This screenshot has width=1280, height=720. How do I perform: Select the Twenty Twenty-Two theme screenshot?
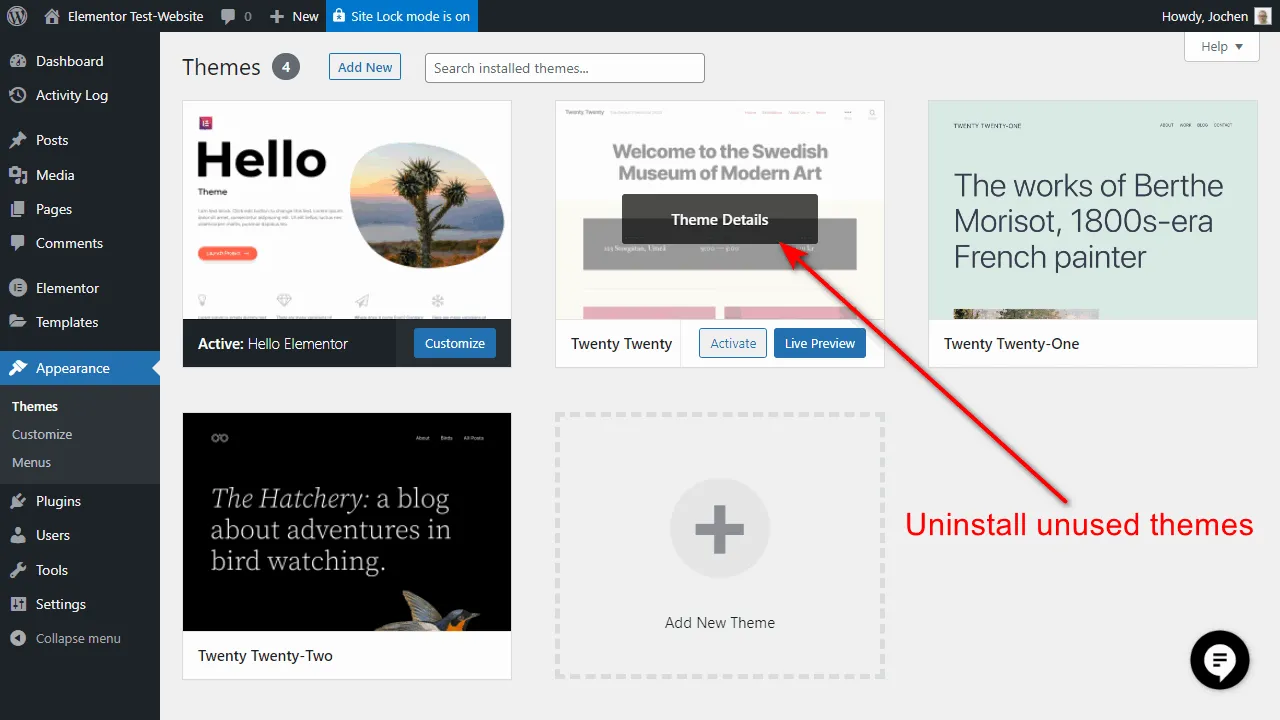tap(347, 522)
